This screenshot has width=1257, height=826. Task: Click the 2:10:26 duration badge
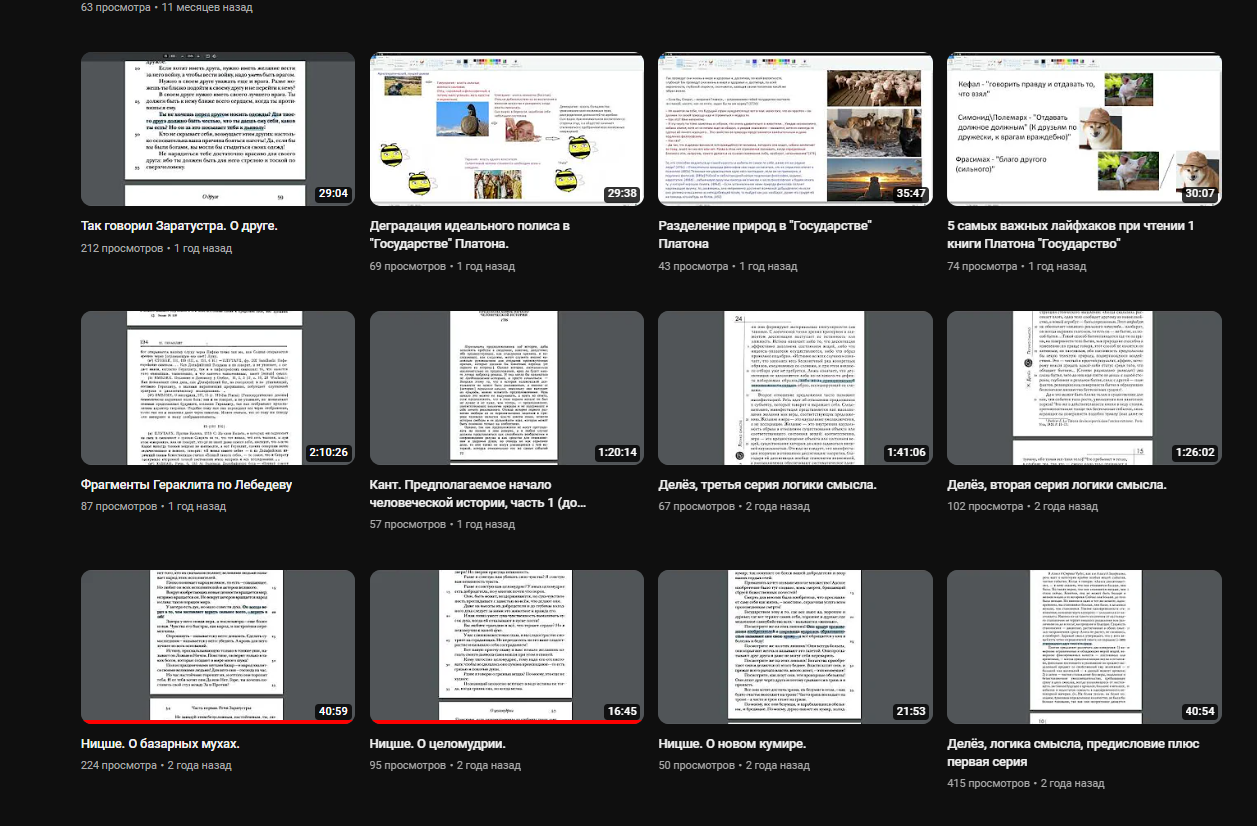(328, 453)
